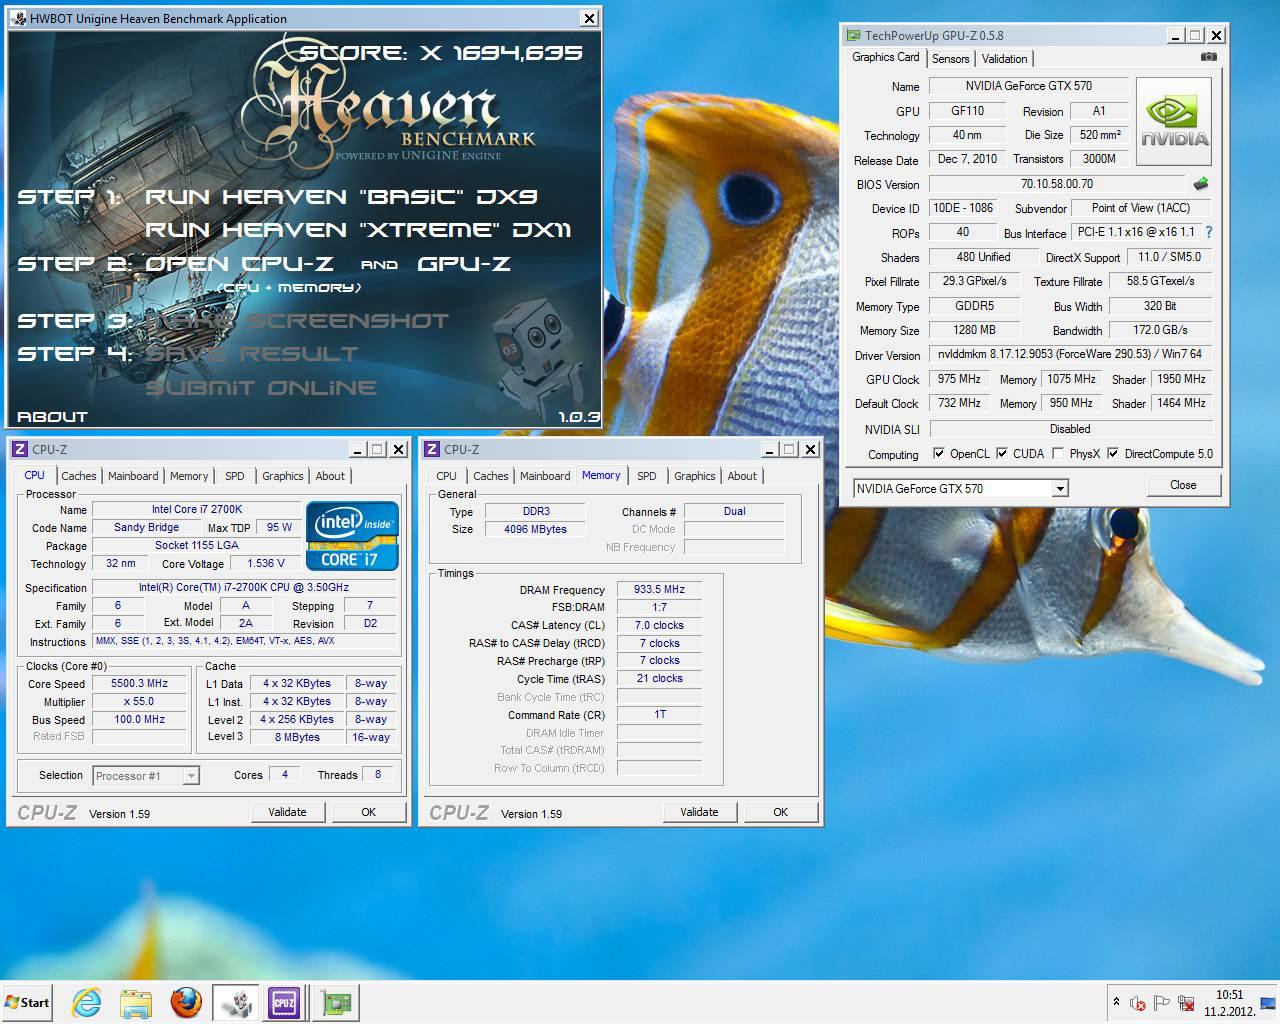Click the CPU-Z taskbar icon
This screenshot has height=1024, width=1280.
coord(284,1003)
